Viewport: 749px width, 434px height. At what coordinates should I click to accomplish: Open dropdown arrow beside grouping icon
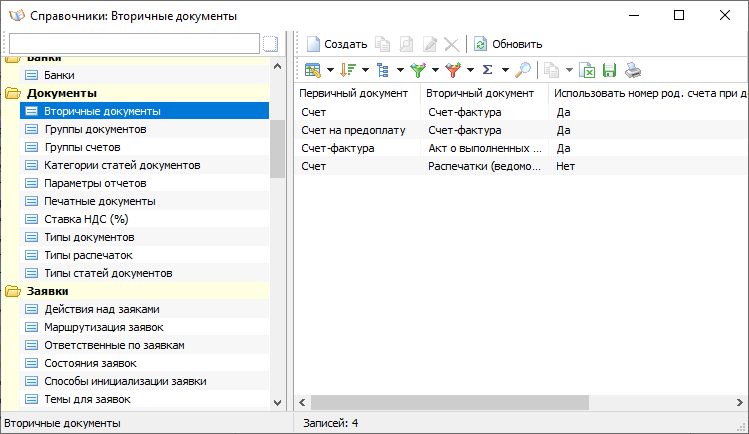(400, 70)
